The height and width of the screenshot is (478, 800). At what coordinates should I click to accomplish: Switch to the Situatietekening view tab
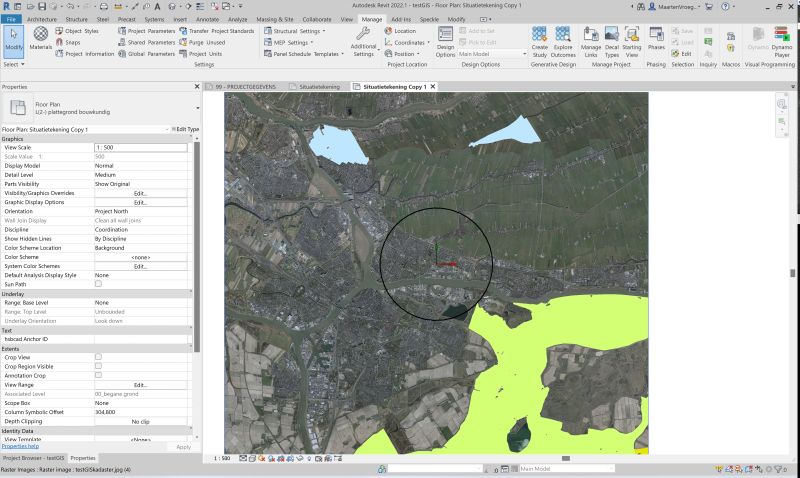pos(318,87)
